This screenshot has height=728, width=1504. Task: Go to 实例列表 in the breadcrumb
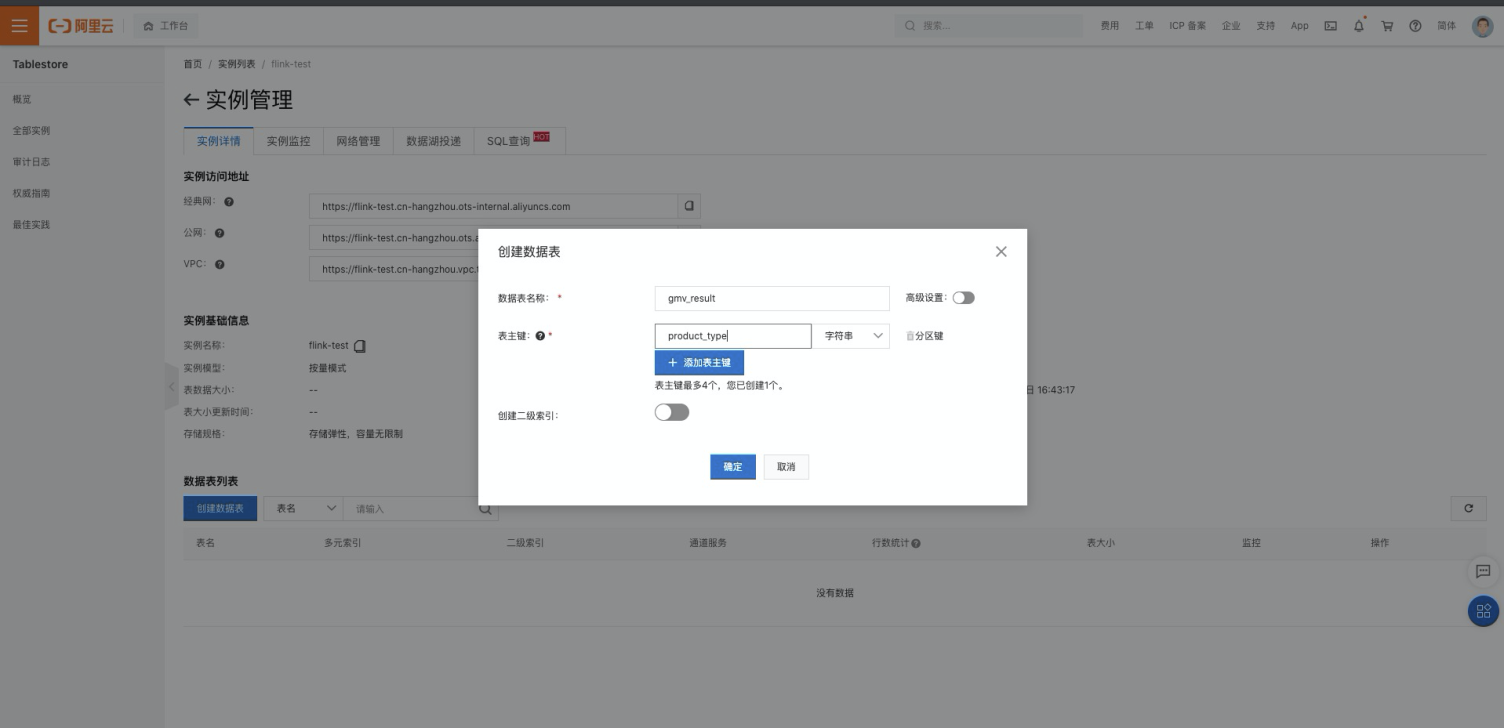click(x=237, y=64)
